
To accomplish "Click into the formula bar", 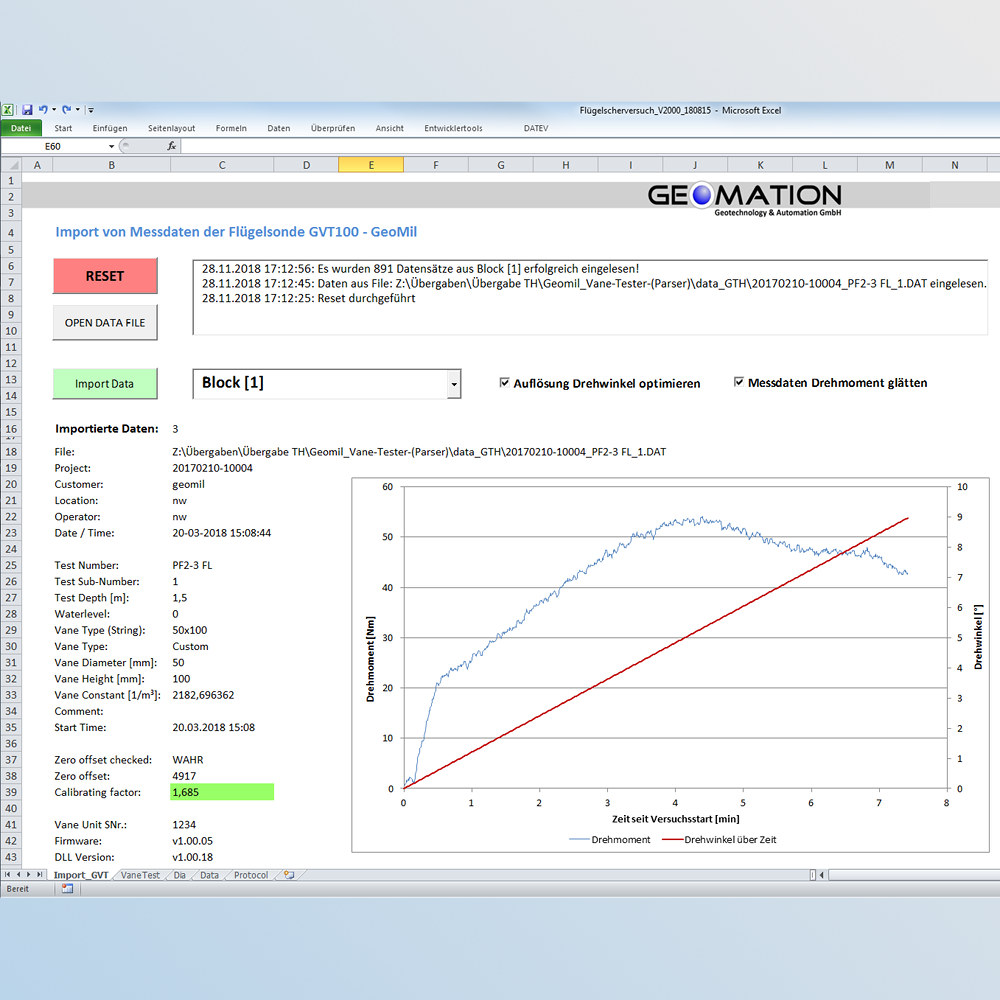I will [590, 147].
